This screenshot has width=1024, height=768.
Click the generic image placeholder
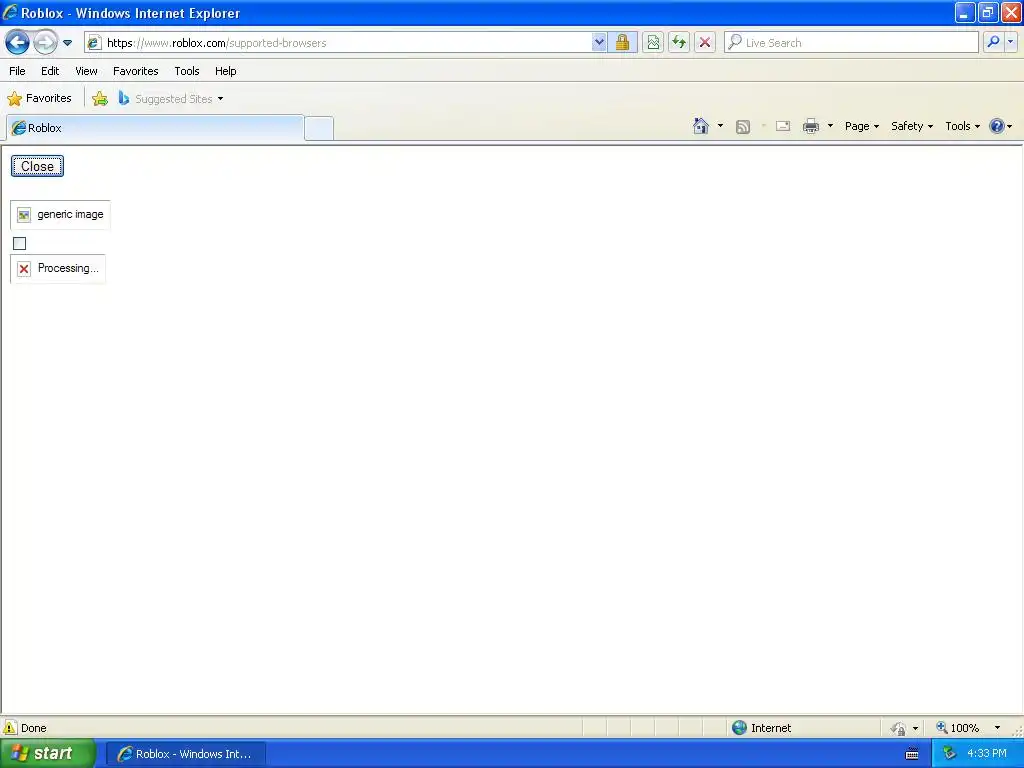(x=60, y=215)
